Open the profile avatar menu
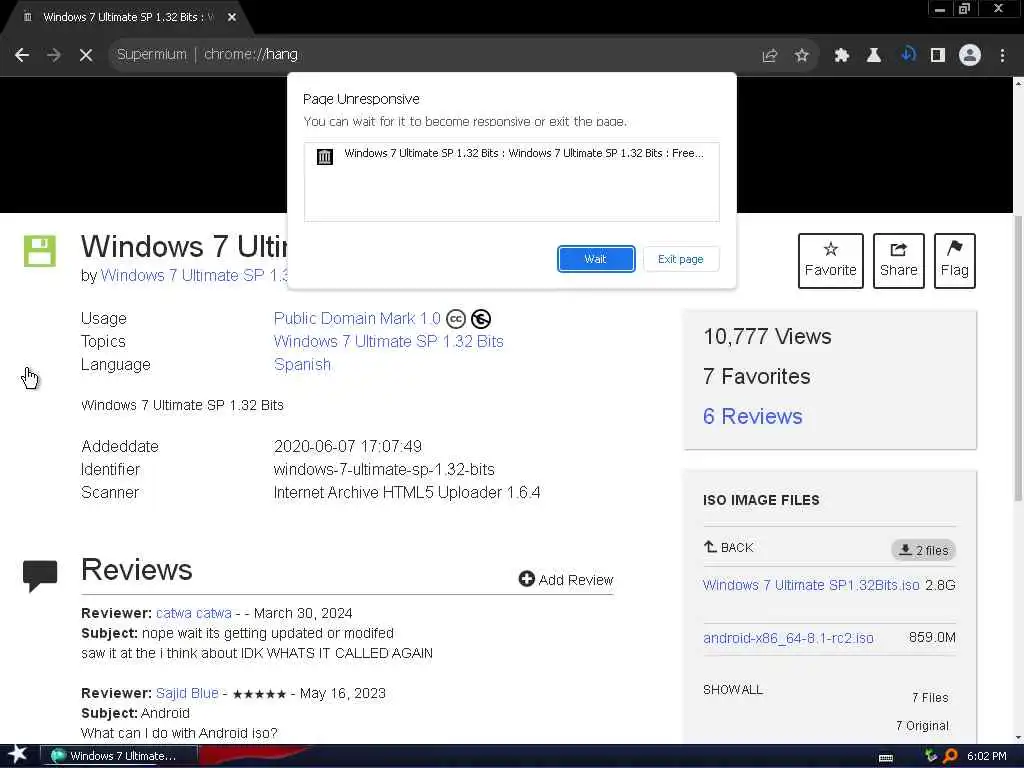1024x768 pixels. click(970, 55)
